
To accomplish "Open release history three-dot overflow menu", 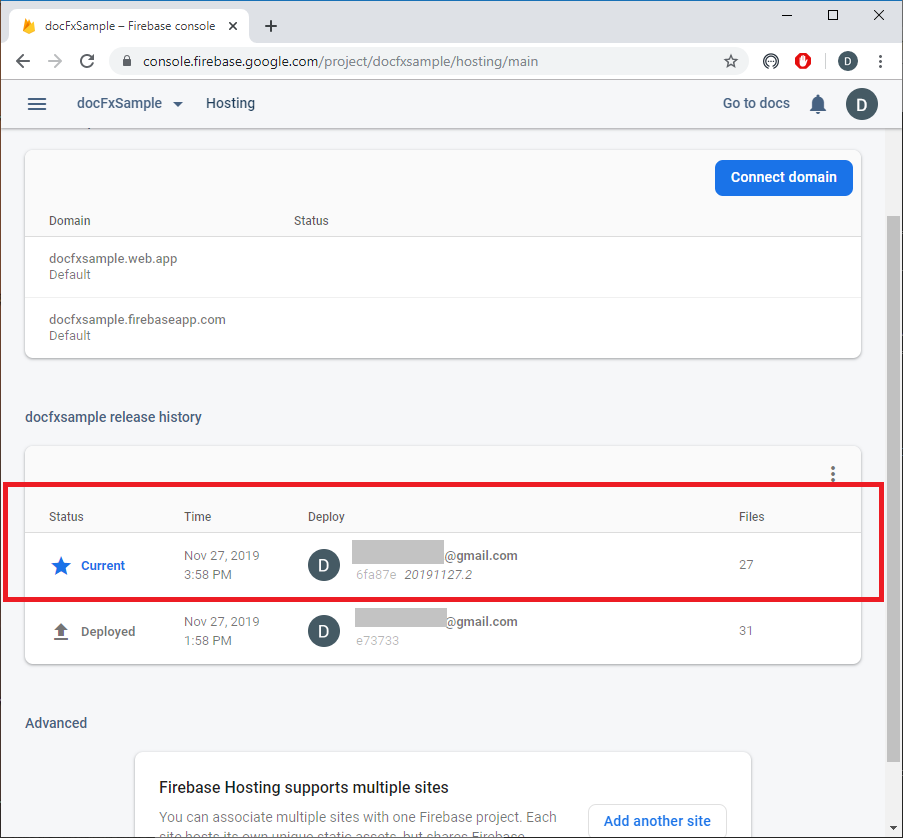I will point(833,474).
